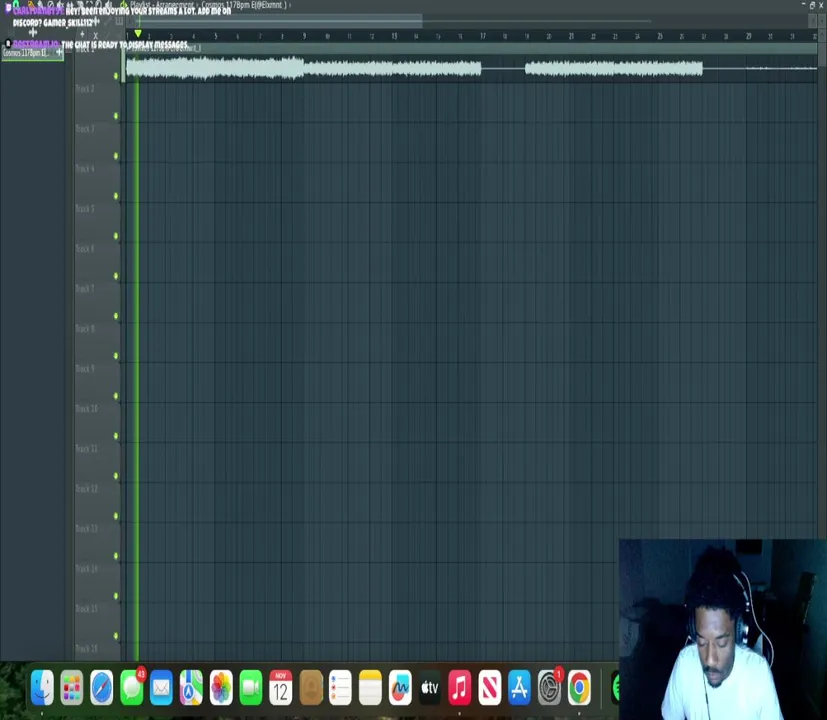Open FaceTime from the dock
Screen dimensions: 827x720
(x=251, y=688)
